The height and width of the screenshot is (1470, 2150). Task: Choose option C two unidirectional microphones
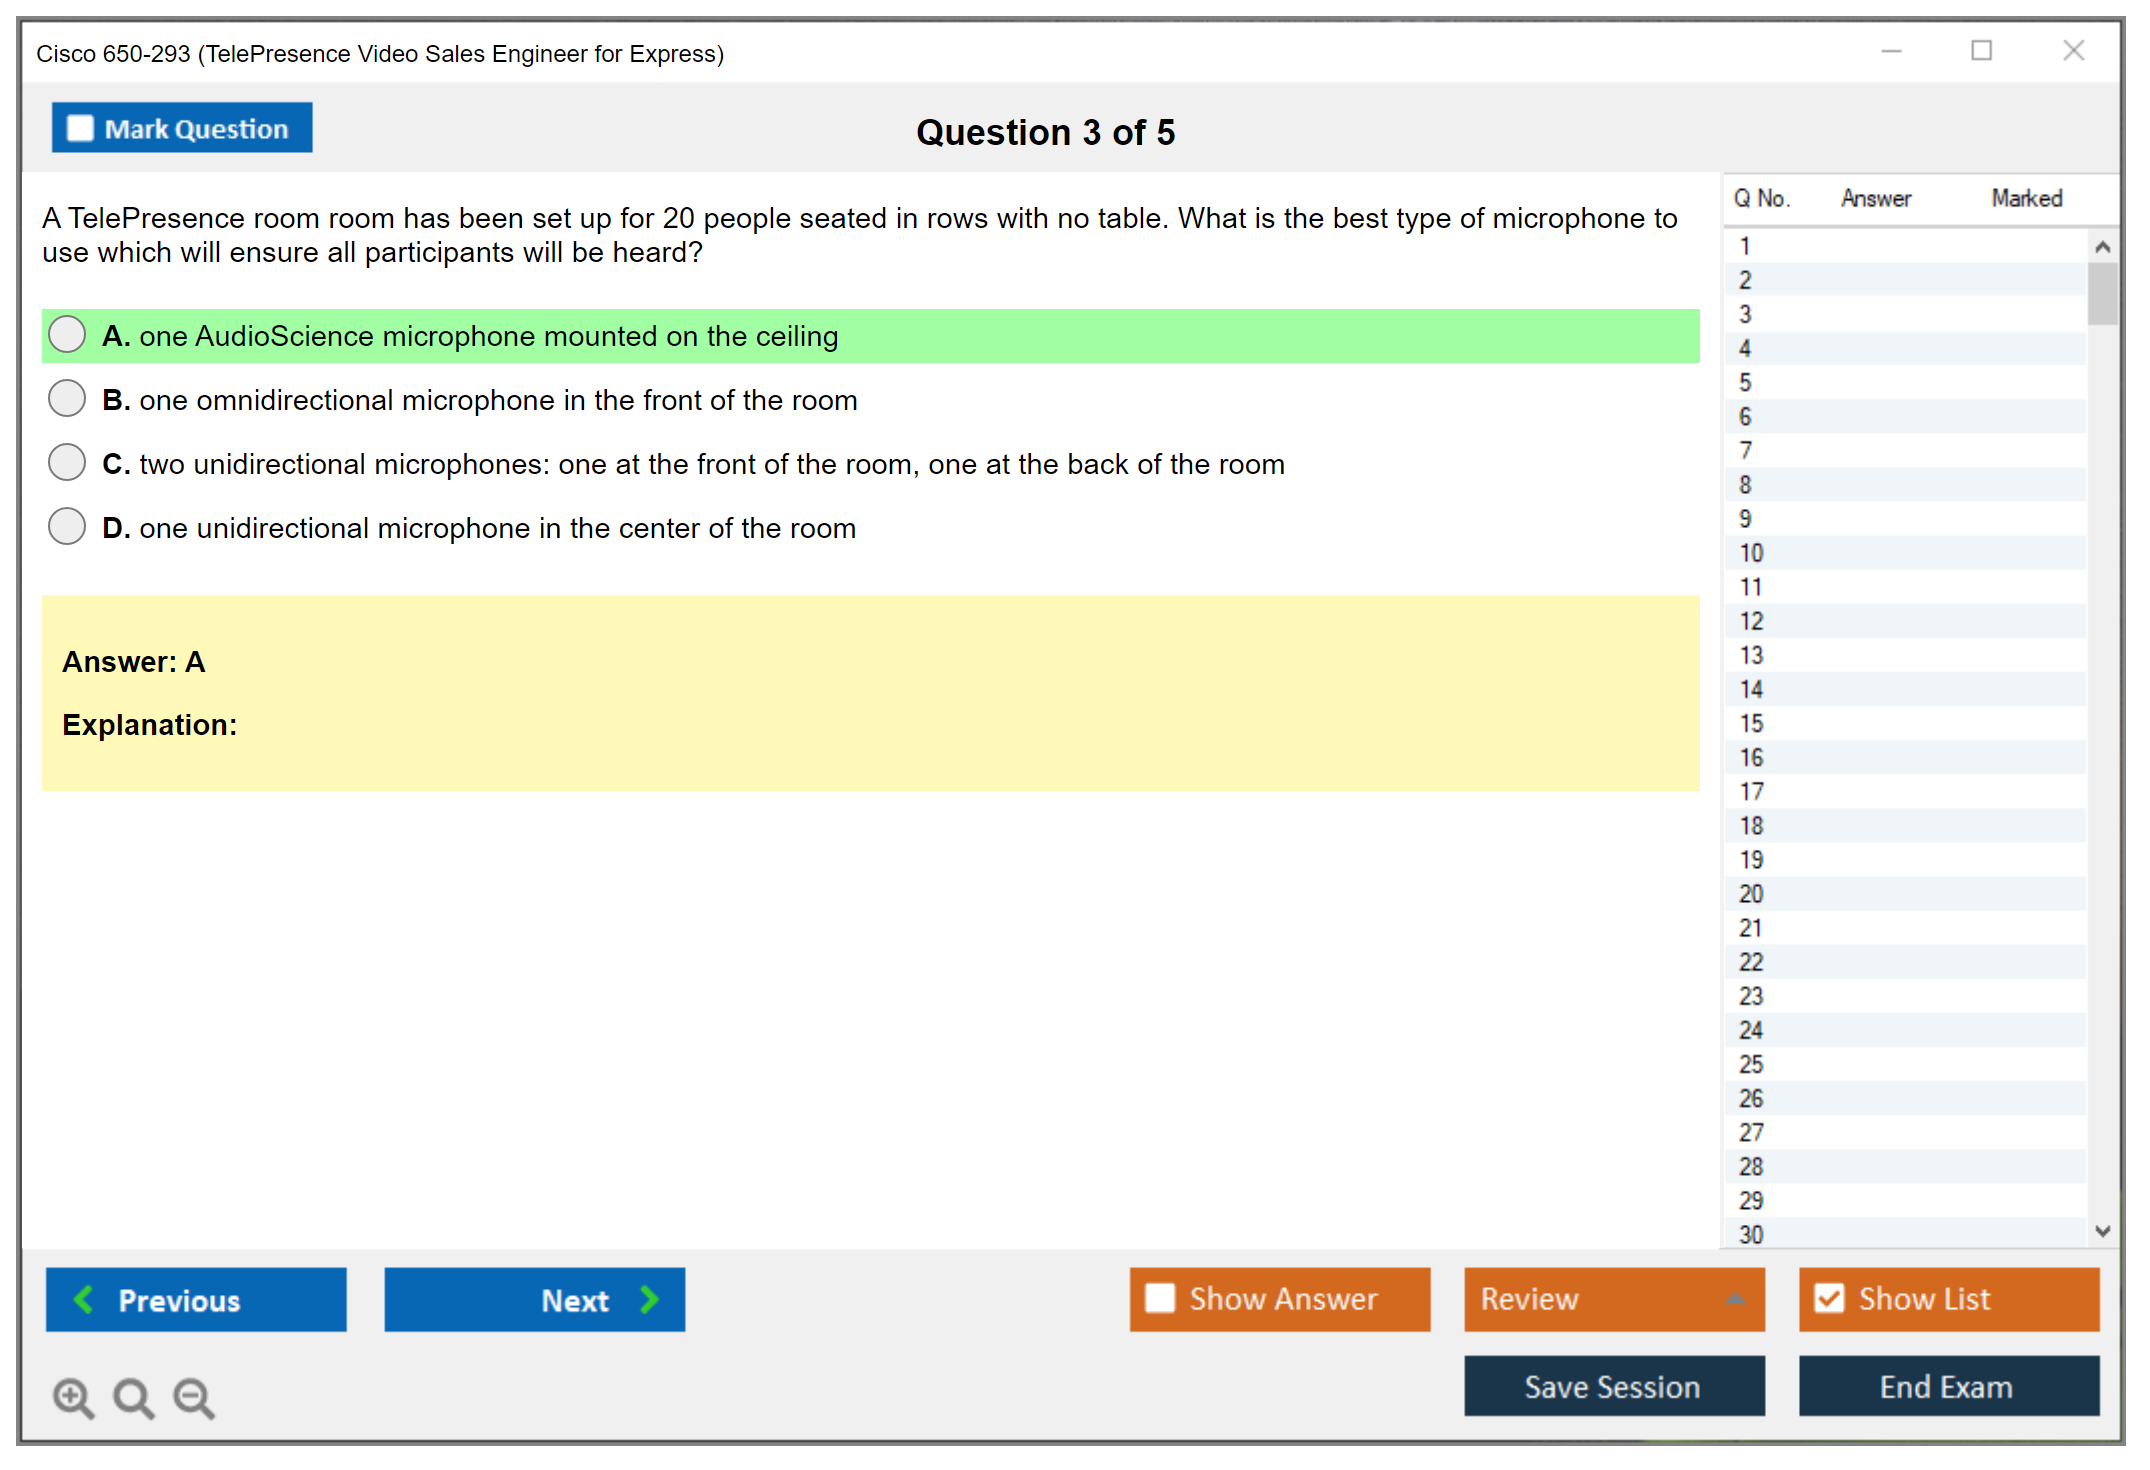coord(67,463)
